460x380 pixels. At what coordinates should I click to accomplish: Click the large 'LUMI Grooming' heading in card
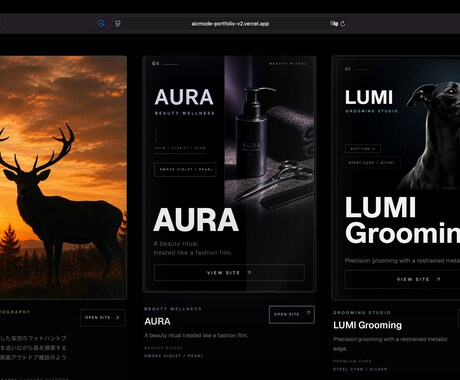403,221
